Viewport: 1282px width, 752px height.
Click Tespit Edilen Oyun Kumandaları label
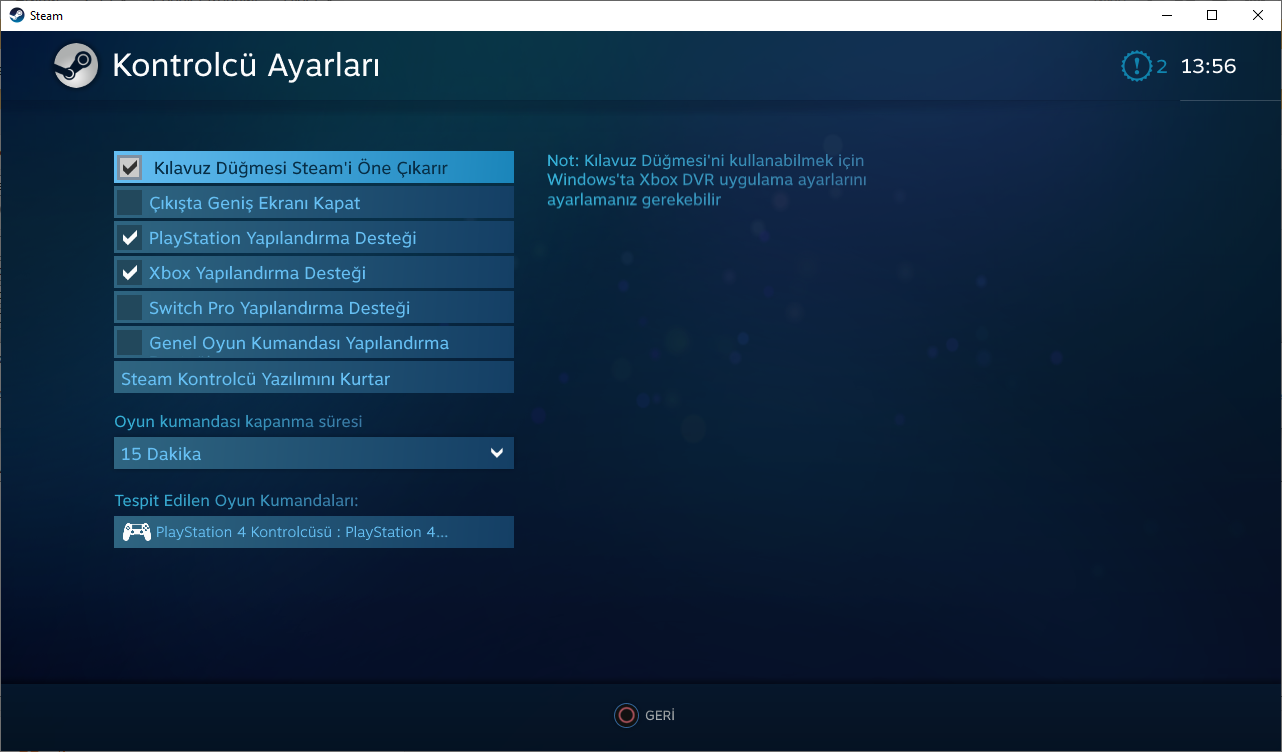[x=236, y=500]
